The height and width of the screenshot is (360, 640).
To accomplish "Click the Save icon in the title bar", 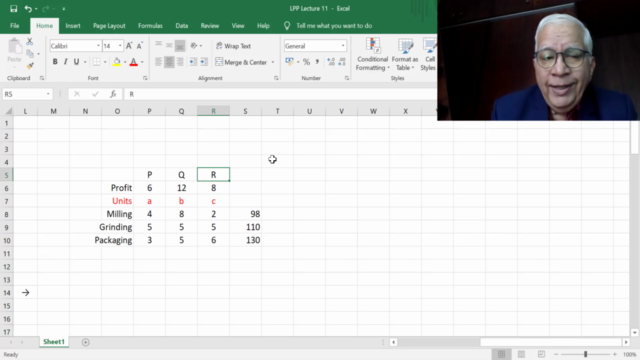I will click(x=13, y=9).
